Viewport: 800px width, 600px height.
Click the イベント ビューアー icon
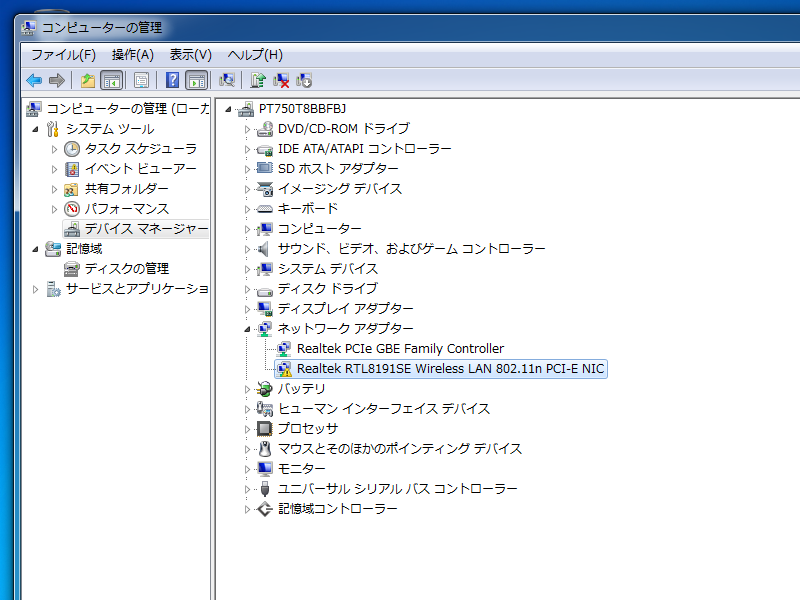click(x=72, y=169)
